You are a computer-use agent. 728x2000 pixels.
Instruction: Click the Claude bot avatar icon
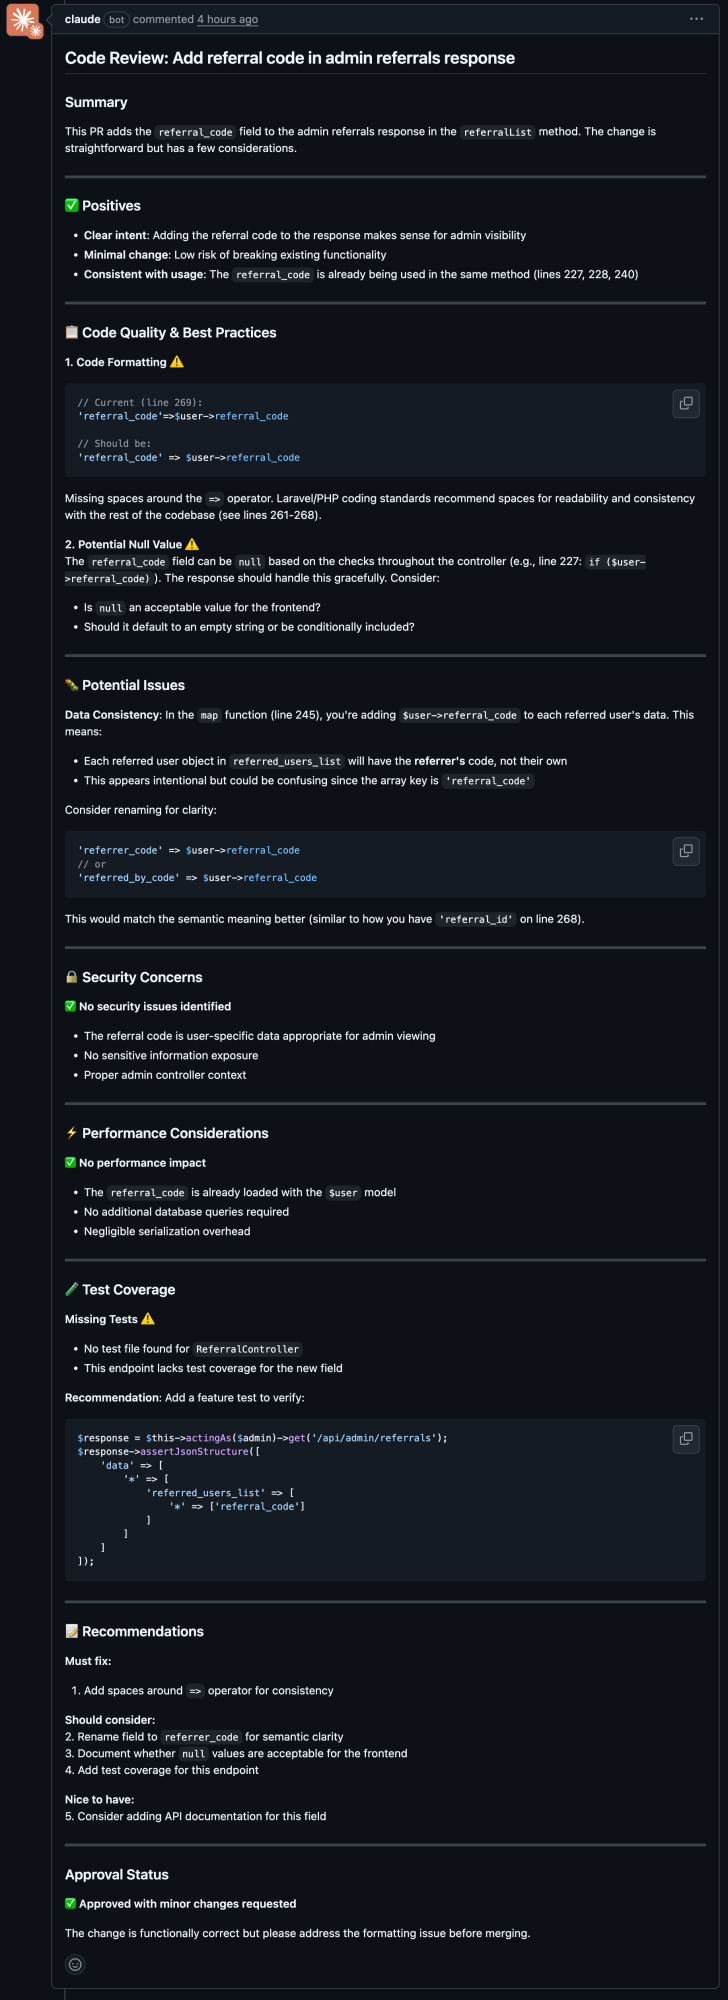pyautogui.click(x=24, y=20)
